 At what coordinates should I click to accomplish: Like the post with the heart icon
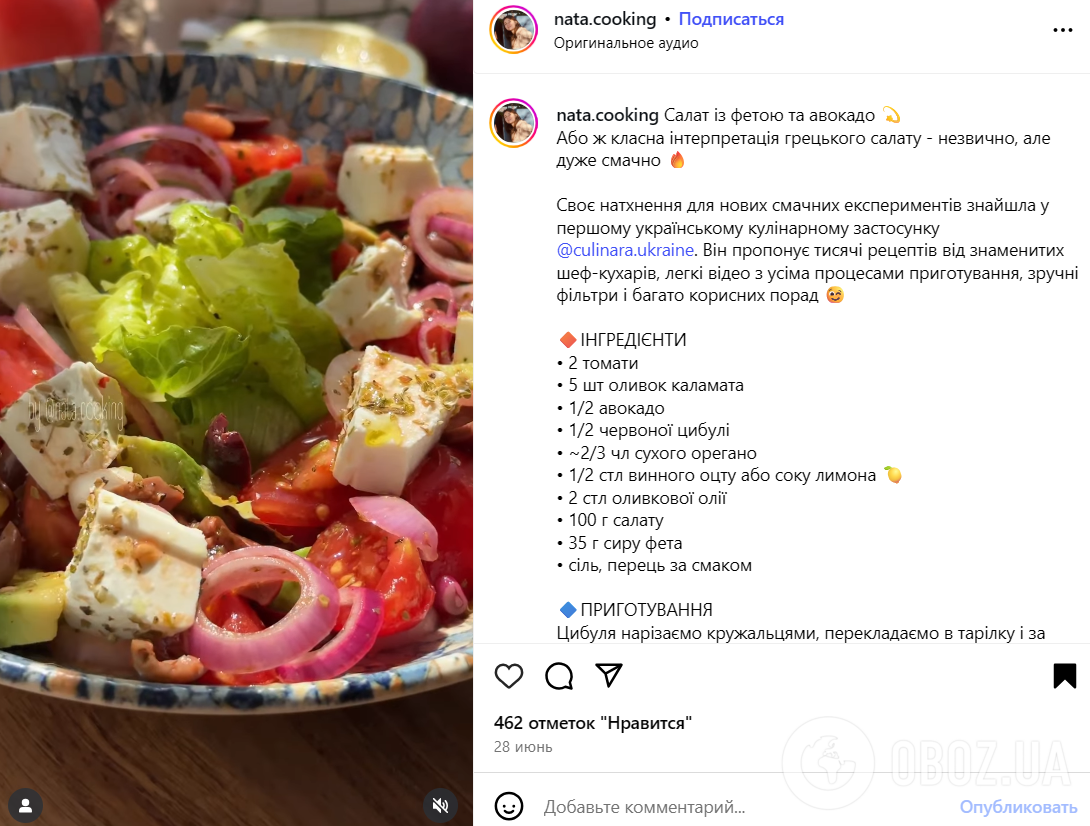coord(509,676)
